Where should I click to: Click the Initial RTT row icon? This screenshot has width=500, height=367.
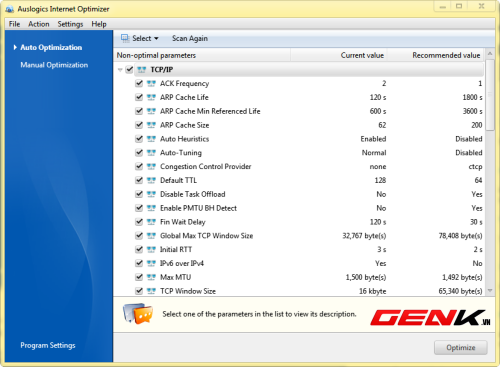point(151,249)
